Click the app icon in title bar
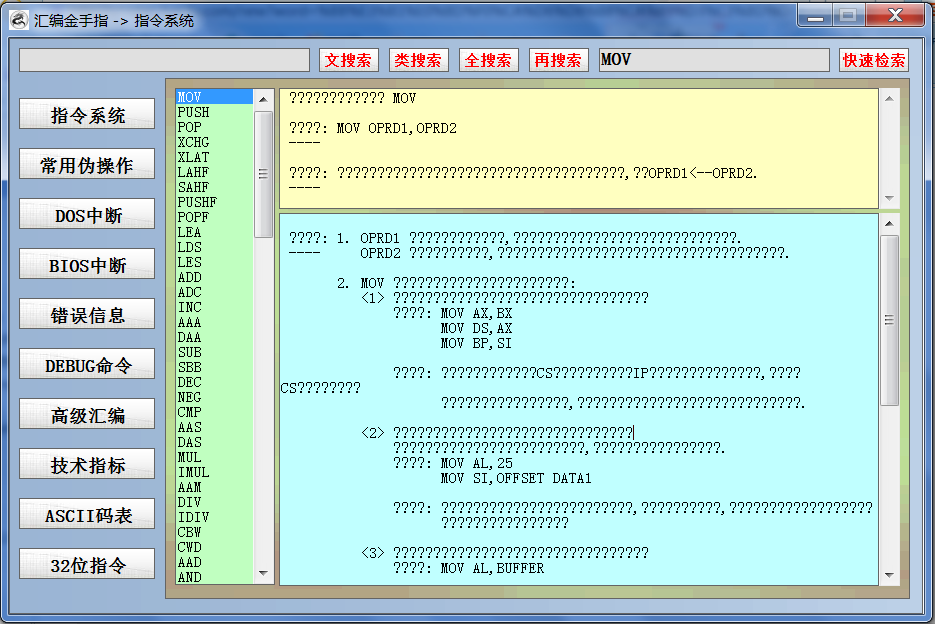The image size is (935, 624). coord(18,20)
